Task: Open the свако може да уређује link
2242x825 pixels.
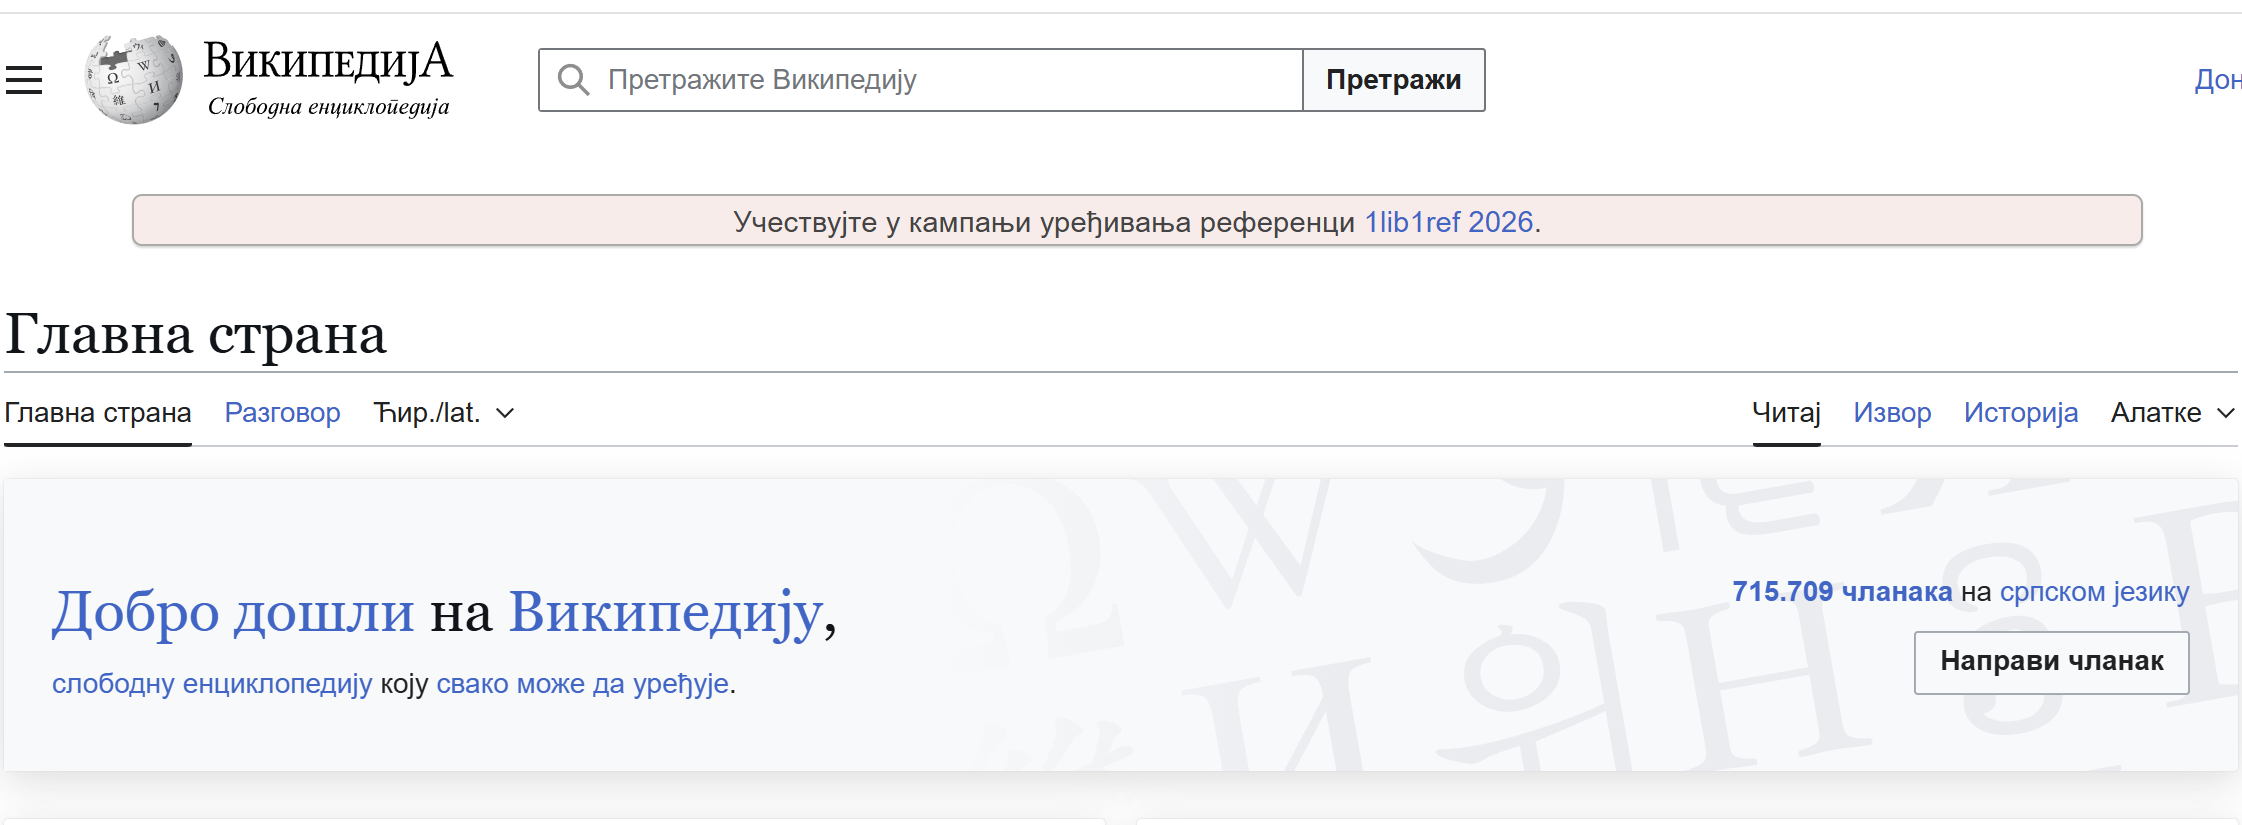Action: point(582,684)
